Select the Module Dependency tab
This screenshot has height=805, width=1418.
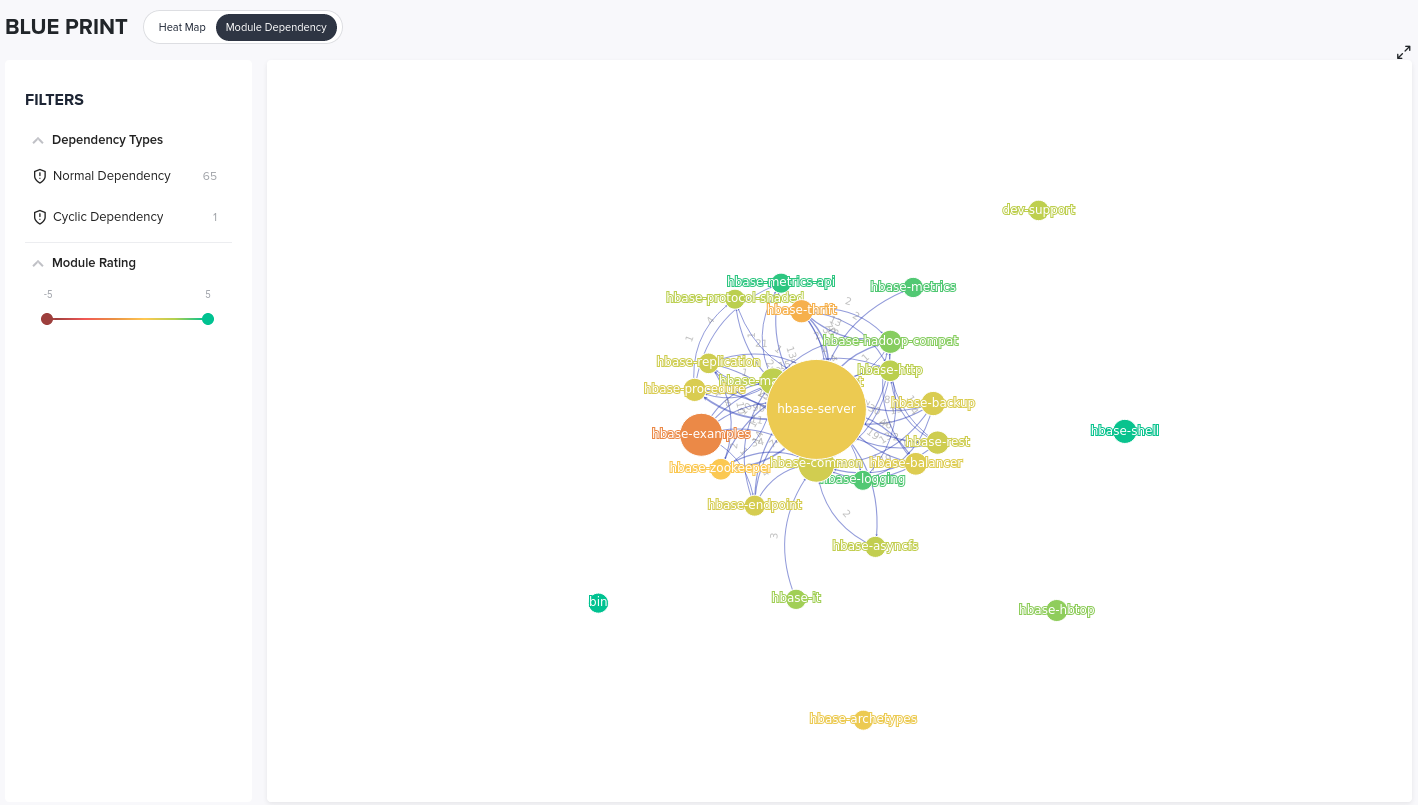point(276,27)
